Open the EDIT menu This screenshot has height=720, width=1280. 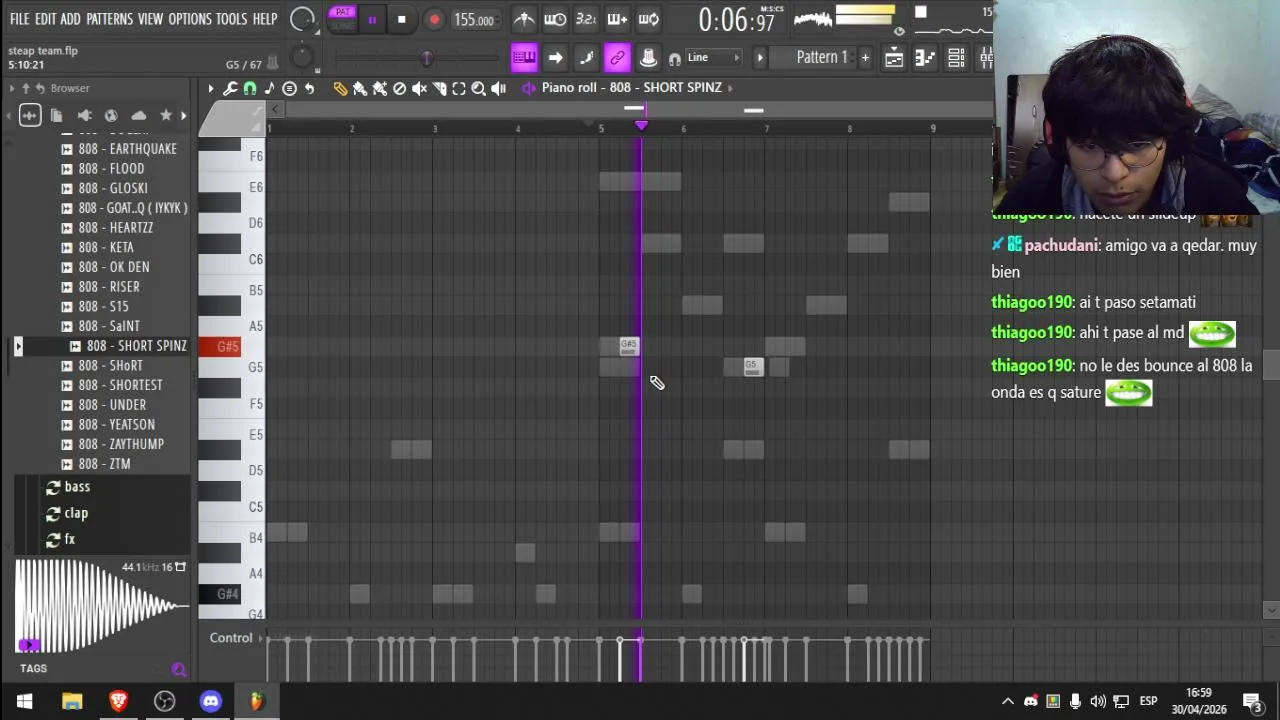coord(45,19)
